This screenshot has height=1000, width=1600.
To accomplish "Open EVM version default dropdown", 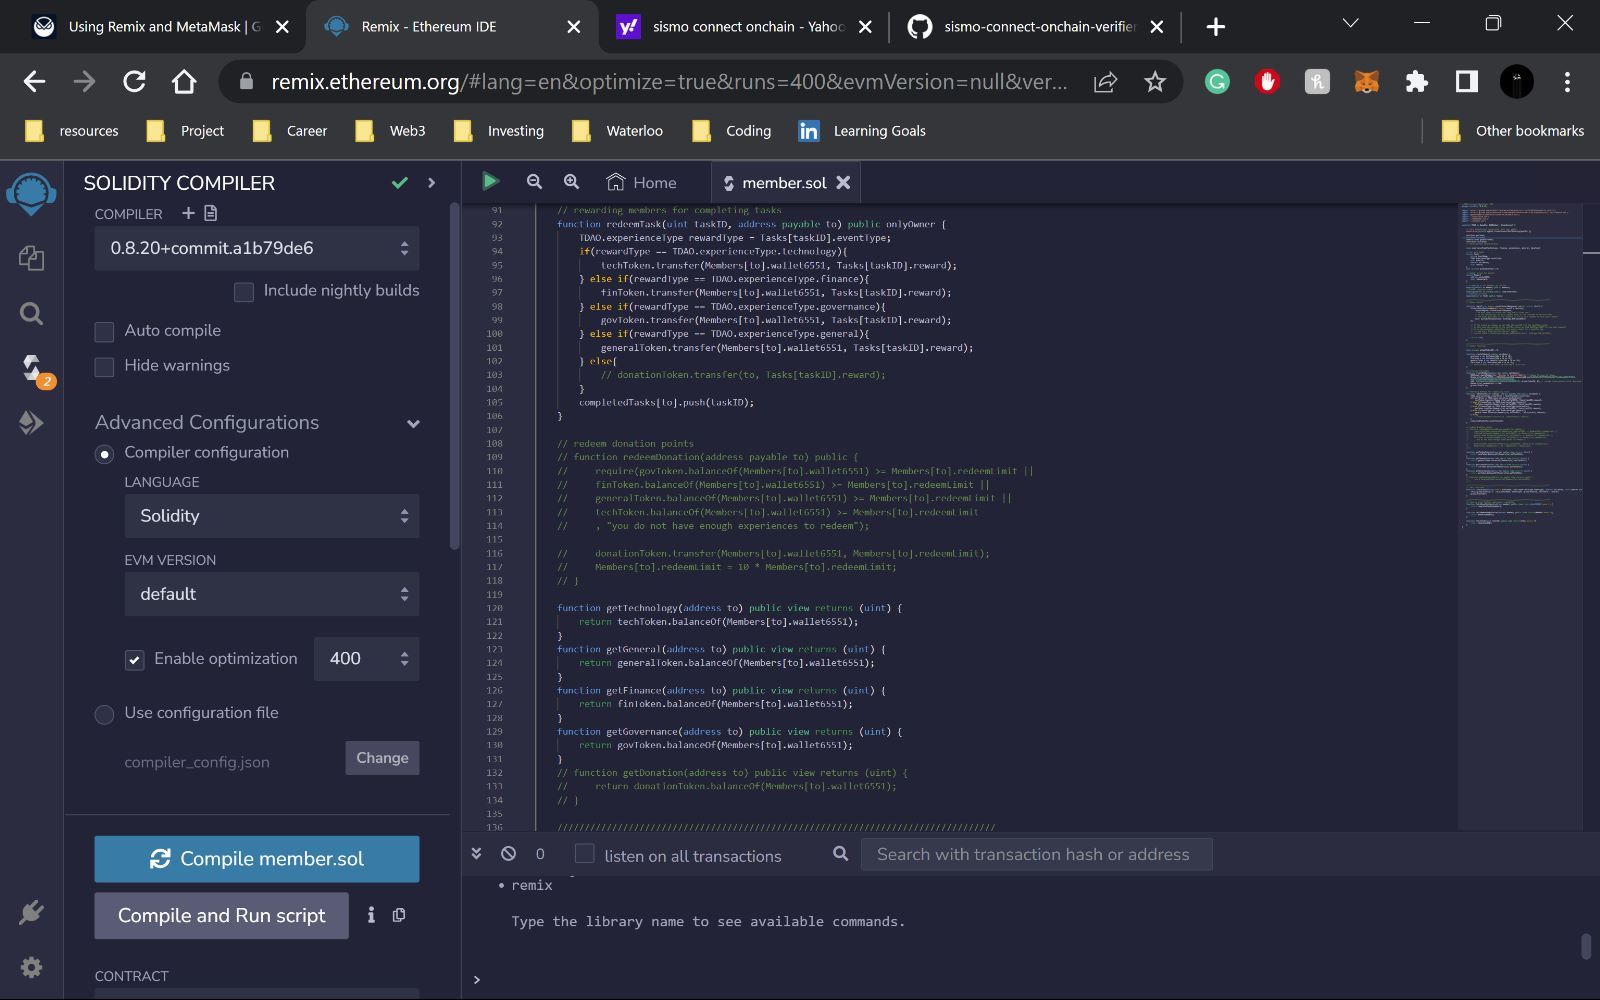I will [272, 594].
